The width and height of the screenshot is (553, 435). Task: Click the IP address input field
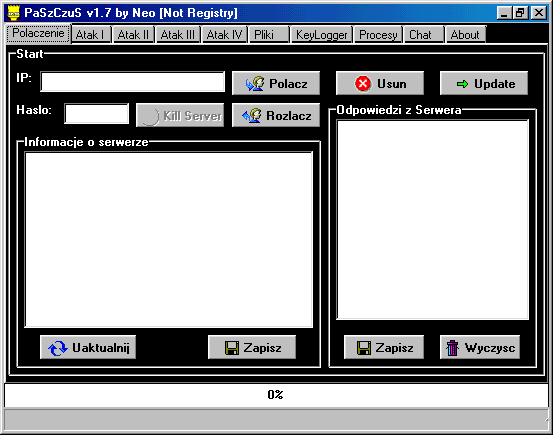(x=133, y=82)
